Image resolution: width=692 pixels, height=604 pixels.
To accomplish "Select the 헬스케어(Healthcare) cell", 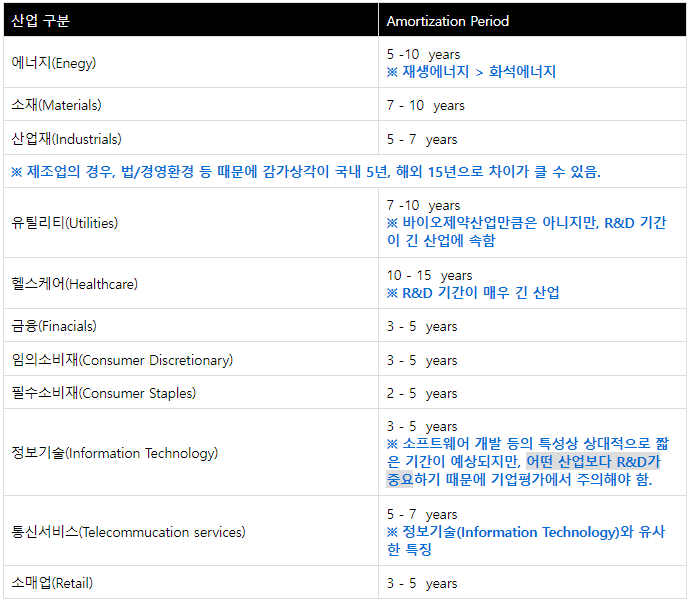I will click(x=74, y=284).
